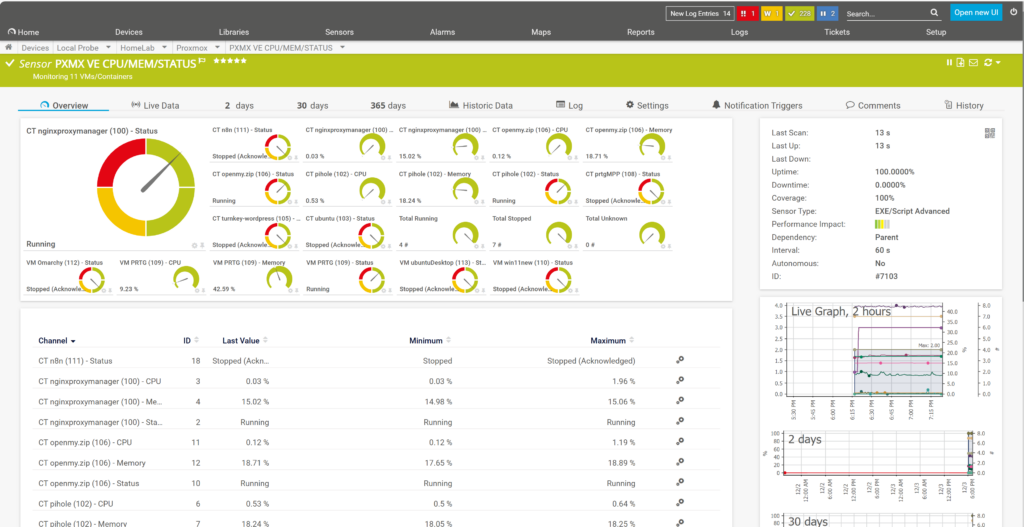Open the QR code icon in info panel

coord(990,132)
